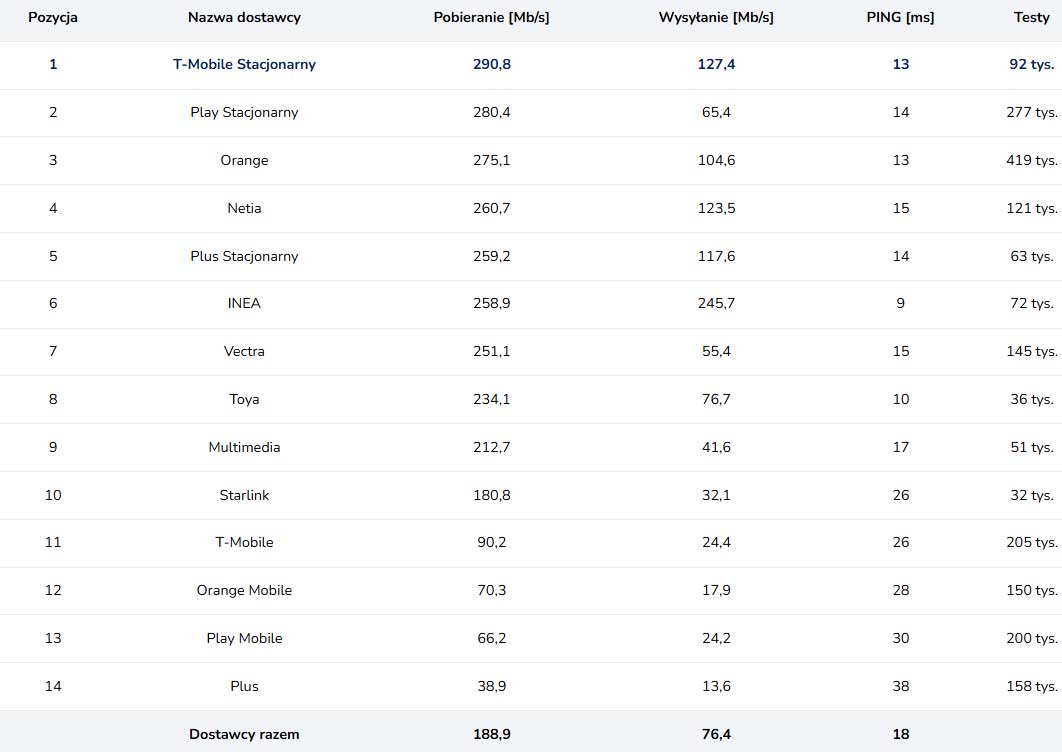This screenshot has width=1062, height=752.
Task: Click the Nazwa dostawcy column header
Action: point(244,17)
